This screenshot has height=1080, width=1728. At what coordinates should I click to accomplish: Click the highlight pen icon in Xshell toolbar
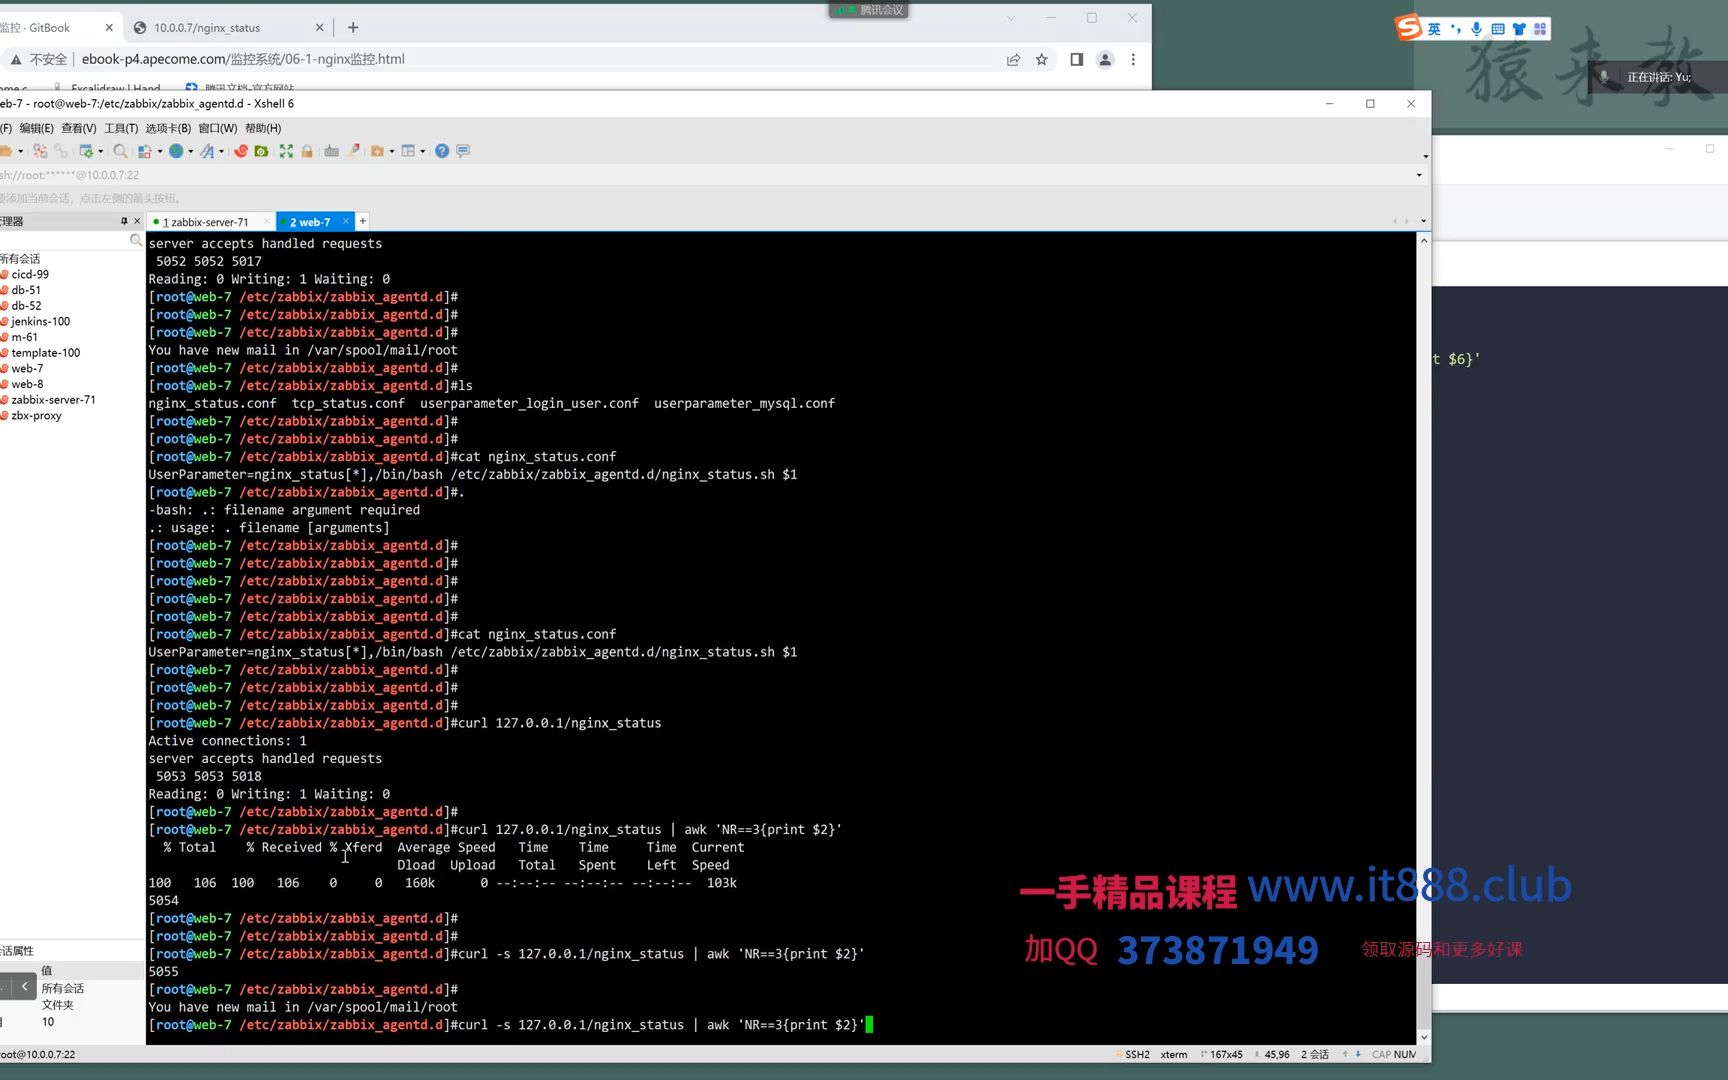(353, 151)
